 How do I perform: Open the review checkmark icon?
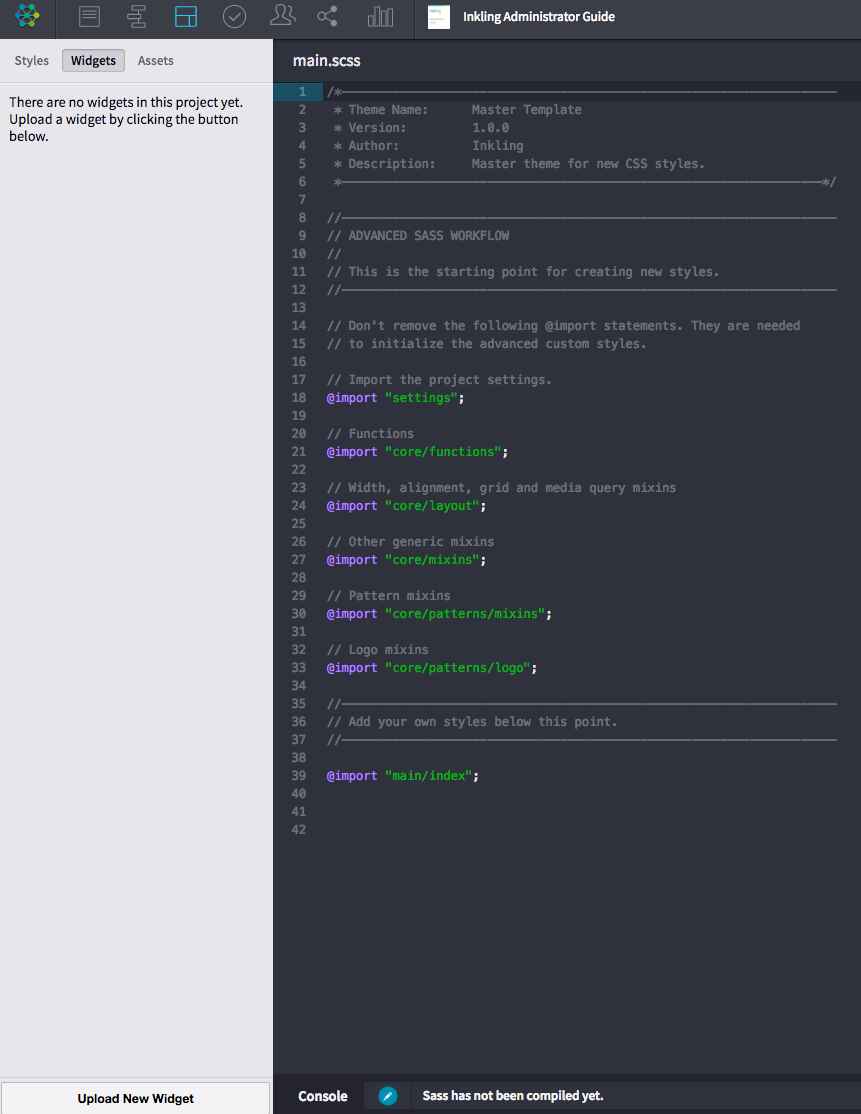[x=234, y=17]
